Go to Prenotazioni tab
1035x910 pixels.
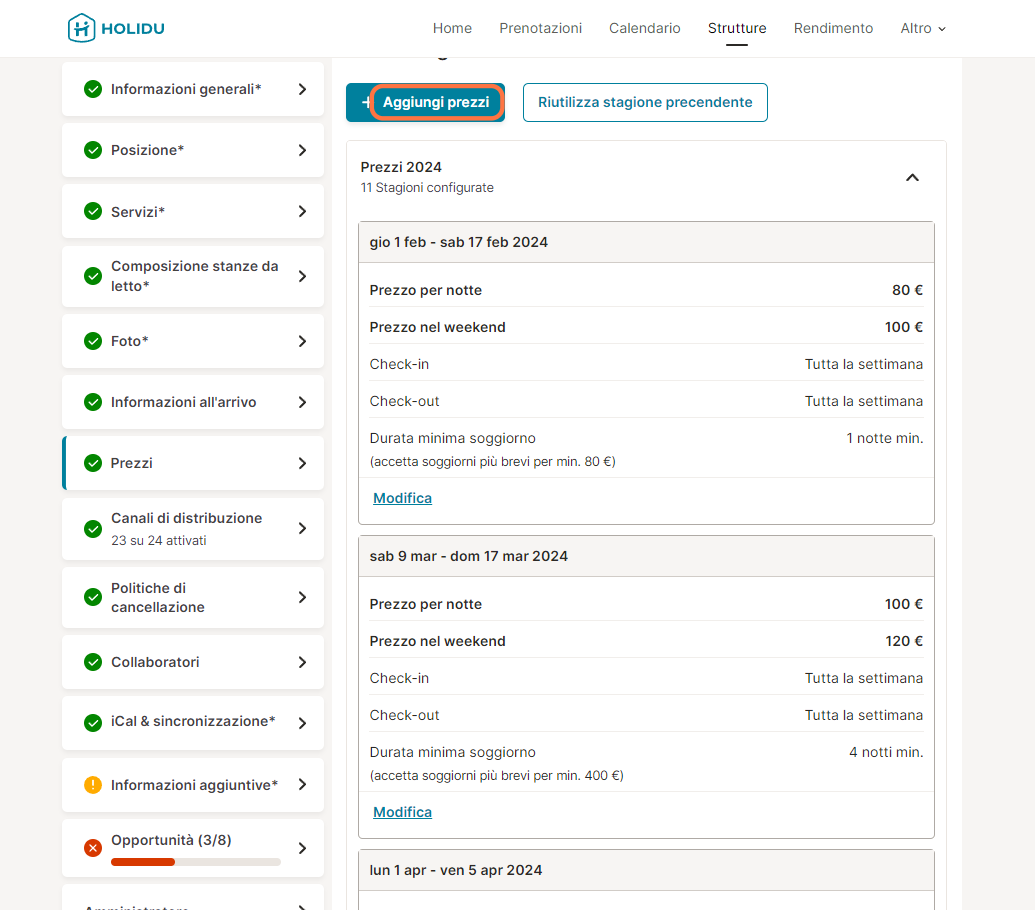point(541,28)
